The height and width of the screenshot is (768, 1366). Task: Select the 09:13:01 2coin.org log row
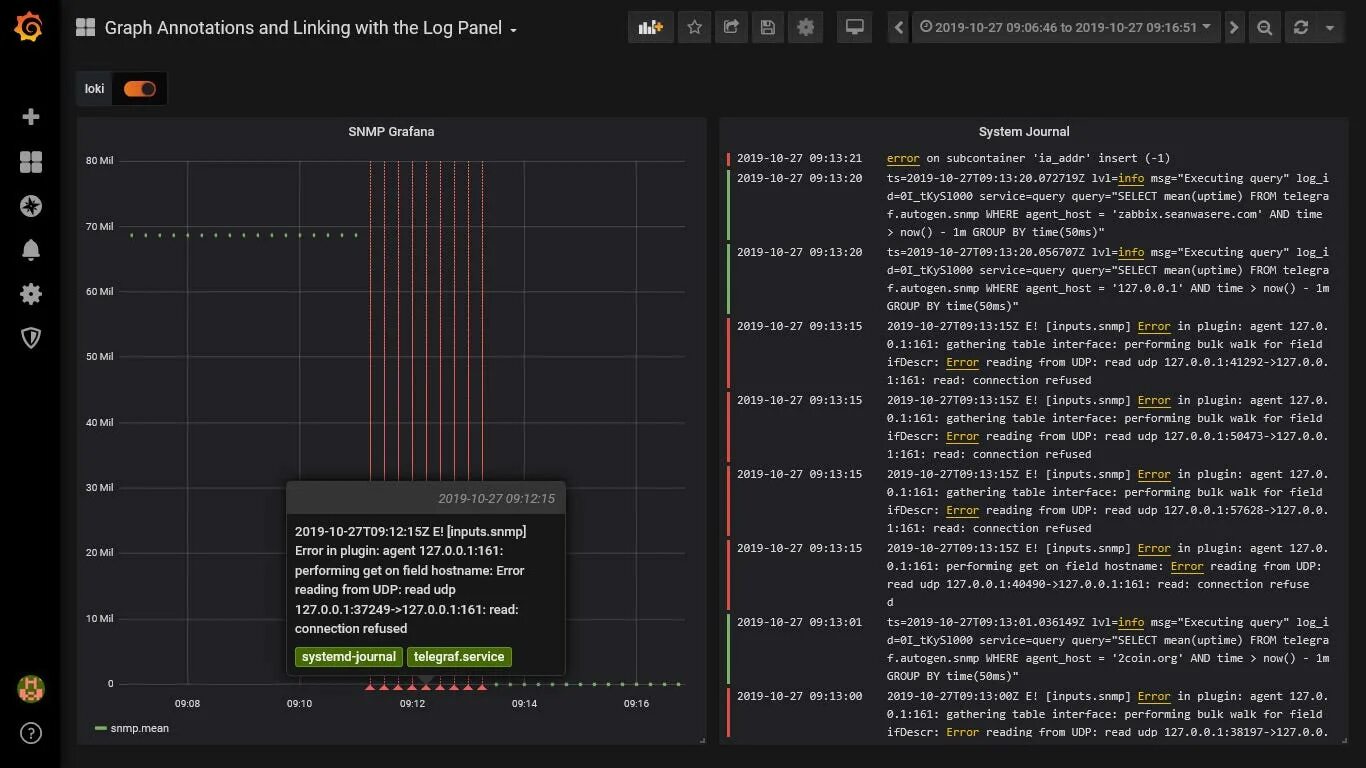(x=1029, y=649)
